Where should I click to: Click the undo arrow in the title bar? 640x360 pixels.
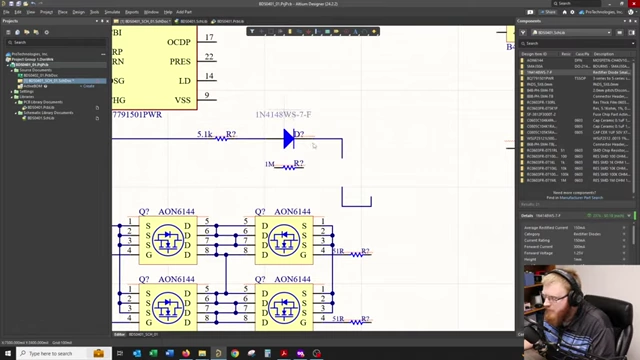pos(33,4)
